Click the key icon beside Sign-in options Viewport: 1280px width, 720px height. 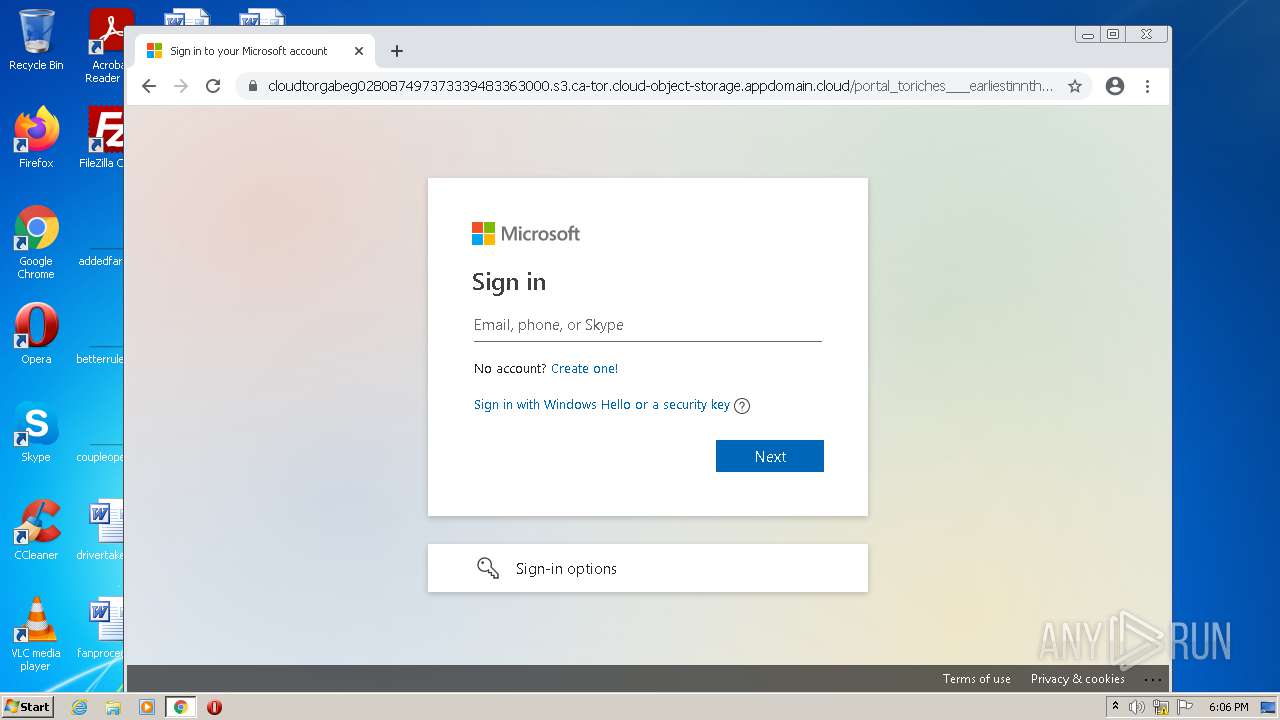488,568
